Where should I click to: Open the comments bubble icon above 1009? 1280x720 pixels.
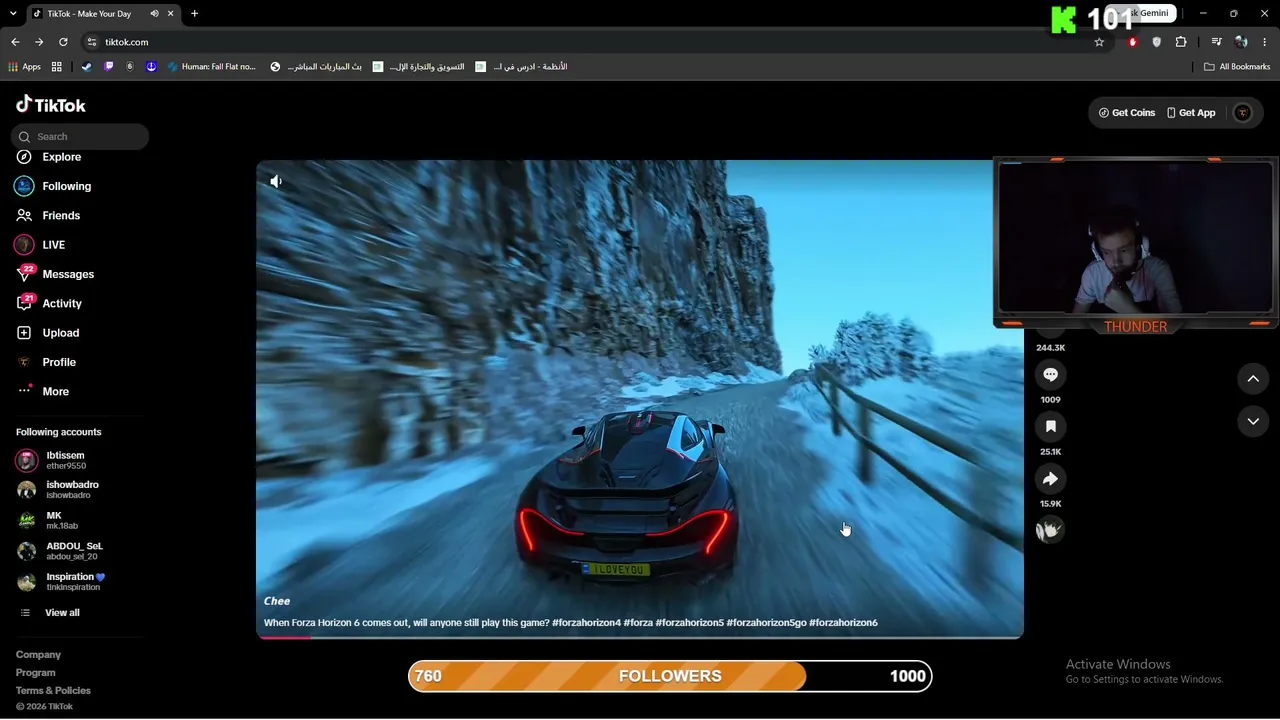[1050, 375]
